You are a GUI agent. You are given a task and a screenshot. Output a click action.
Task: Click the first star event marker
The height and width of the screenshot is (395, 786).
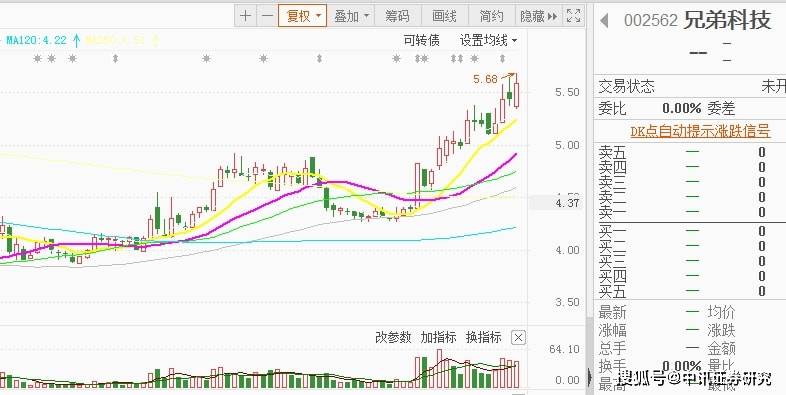pos(38,59)
